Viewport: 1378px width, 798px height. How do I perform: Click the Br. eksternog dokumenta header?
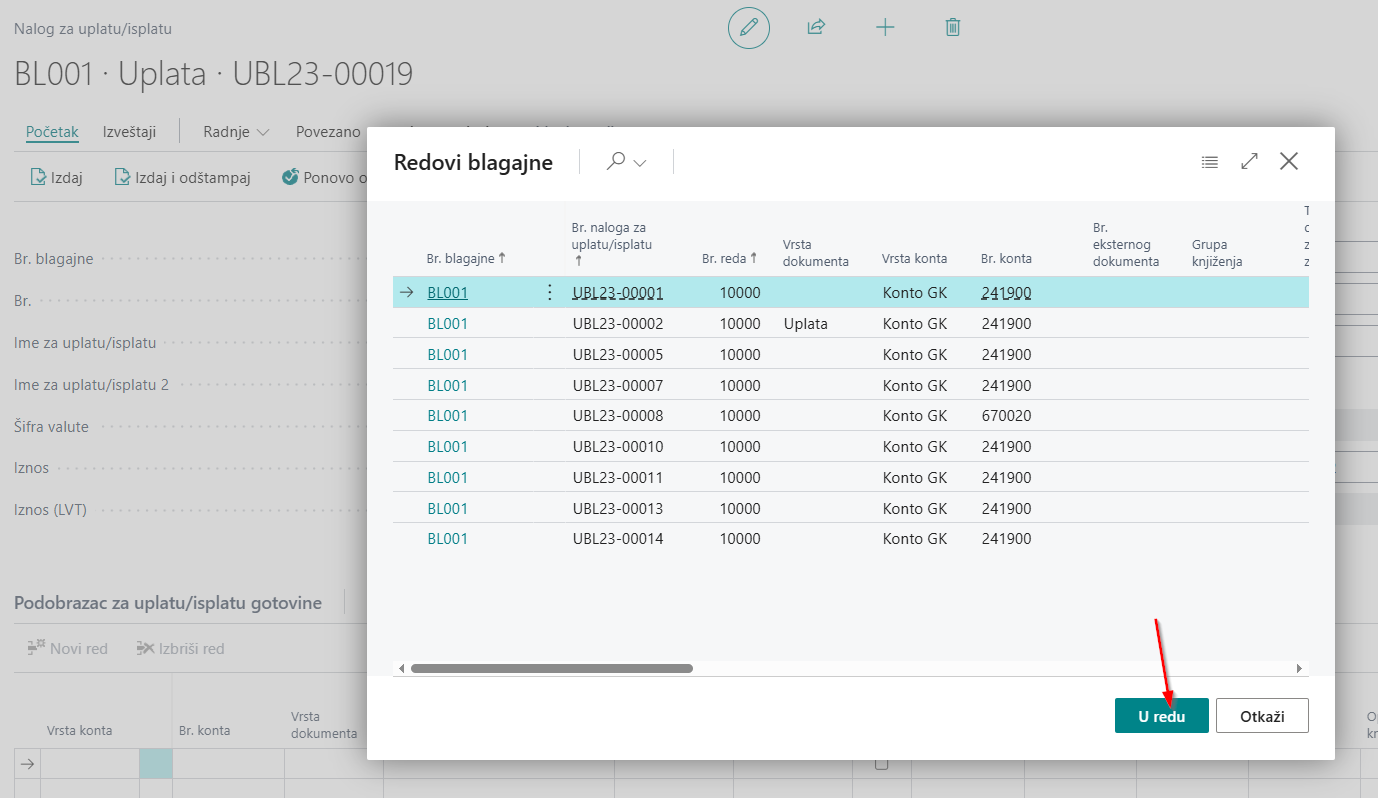pyautogui.click(x=1126, y=244)
